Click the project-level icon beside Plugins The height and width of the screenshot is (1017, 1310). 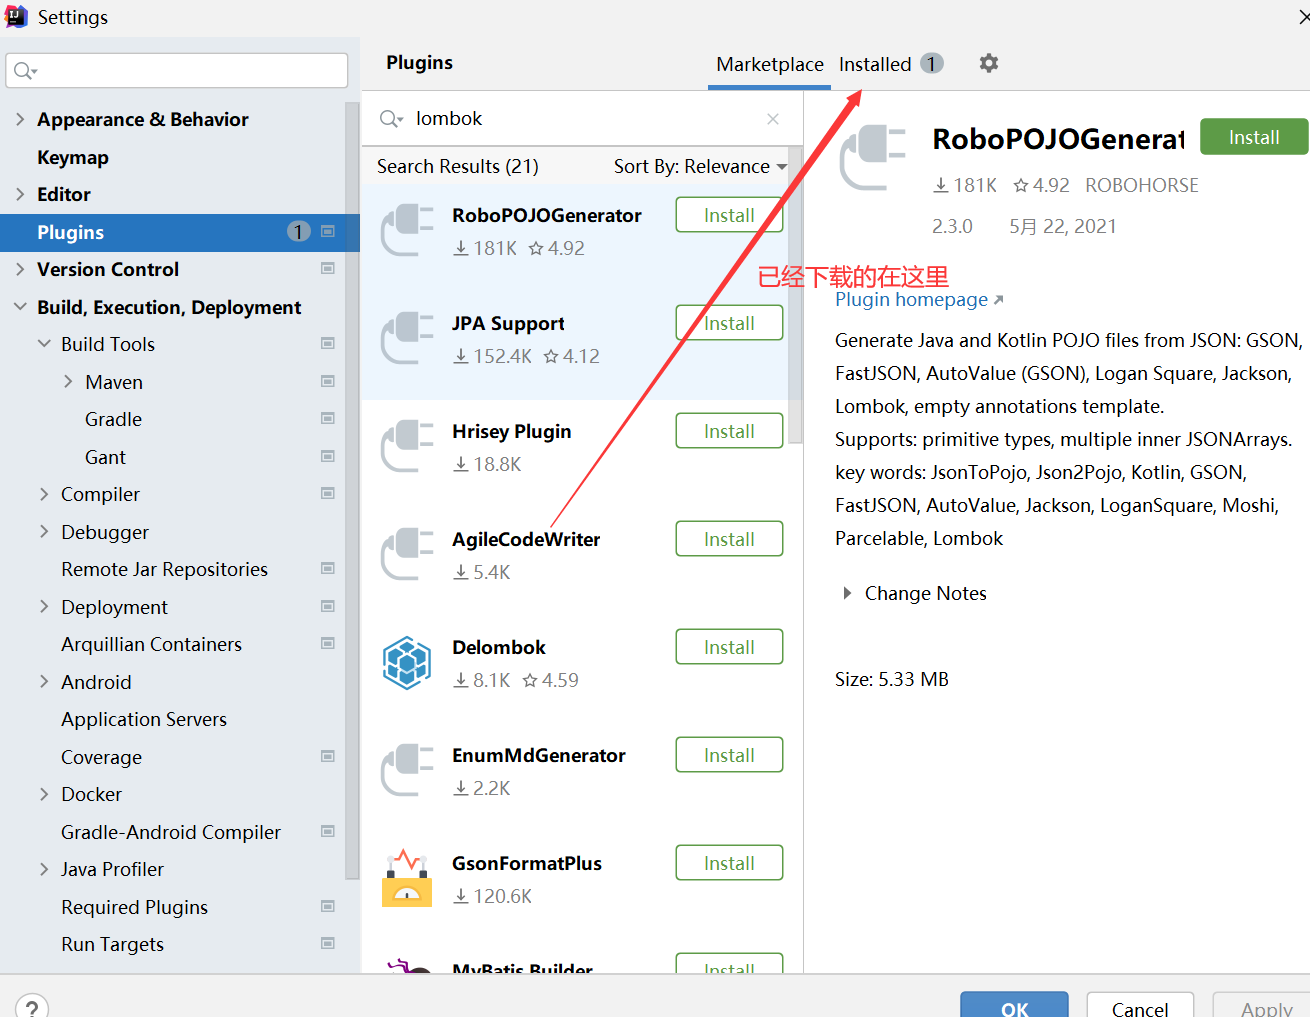[327, 231]
